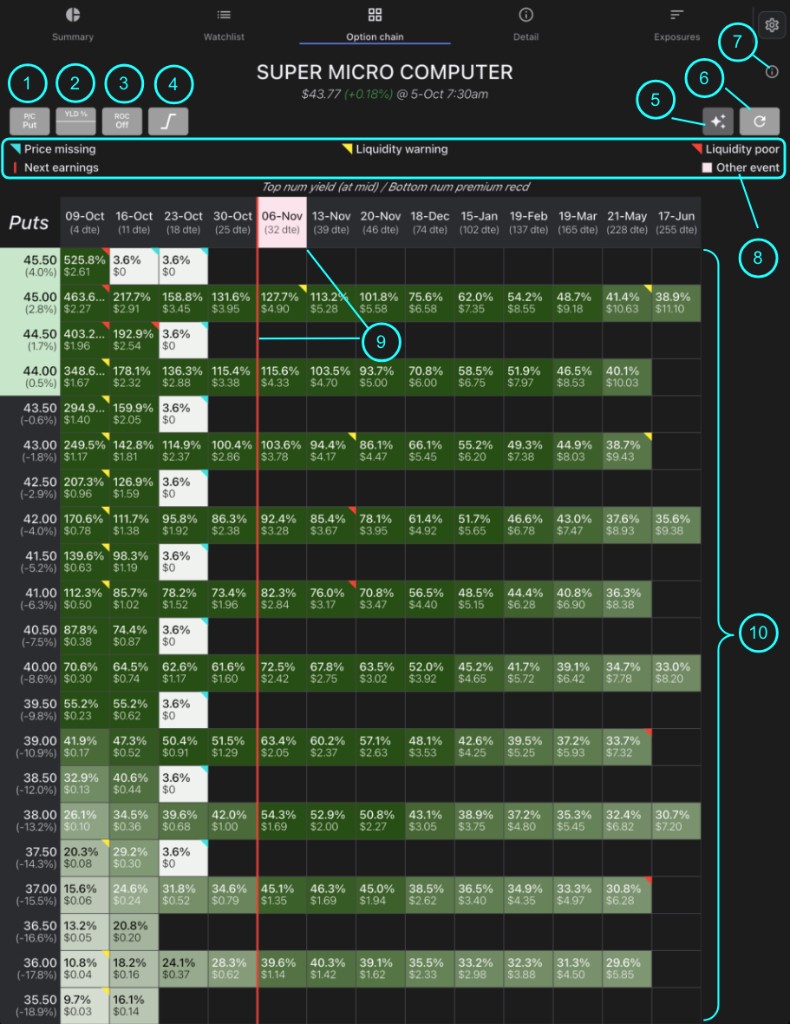Open the 39.6% $1.14 cell
Viewport: 790px width, 1024px height.
[x=282, y=968]
